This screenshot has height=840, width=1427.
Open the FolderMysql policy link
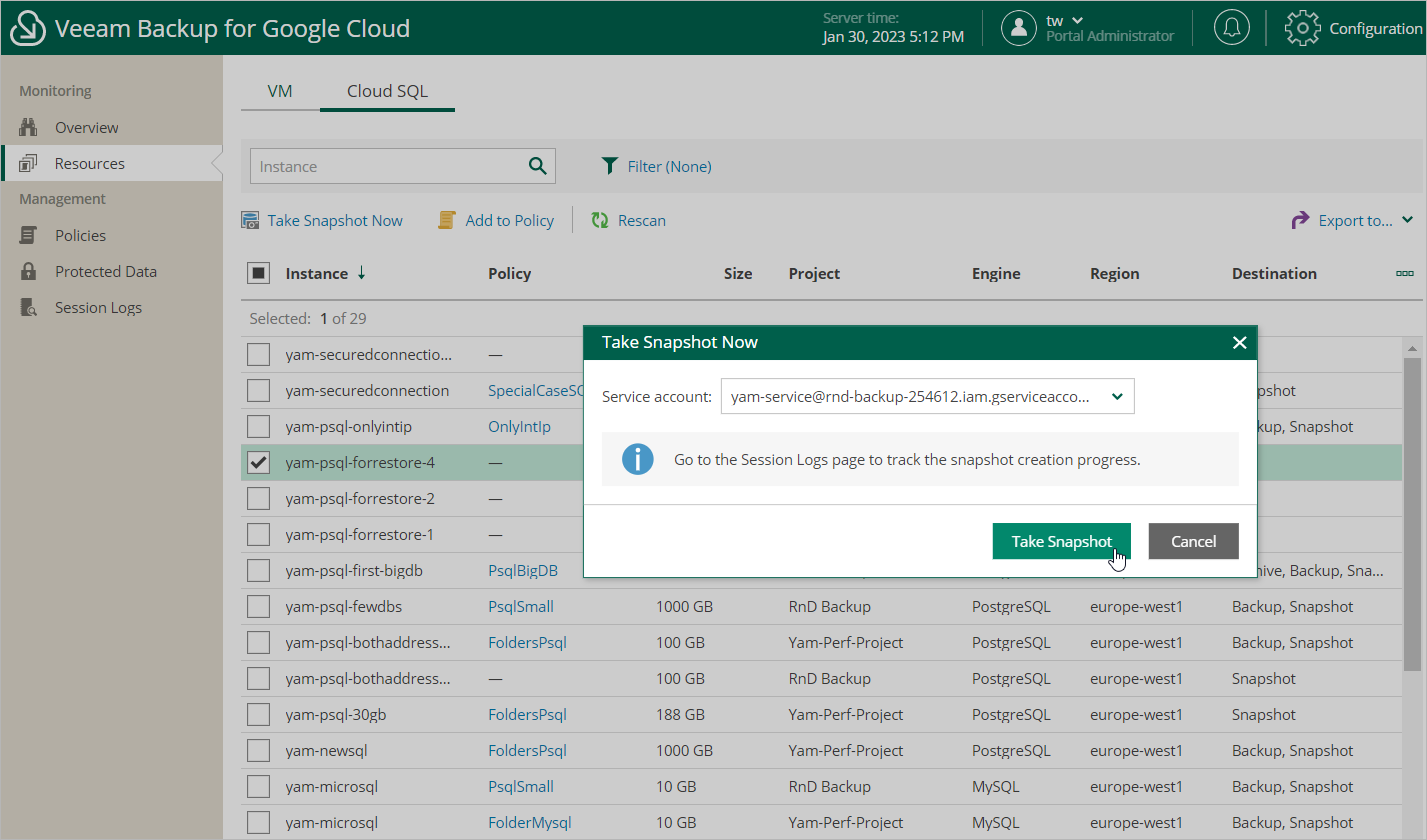click(529, 823)
